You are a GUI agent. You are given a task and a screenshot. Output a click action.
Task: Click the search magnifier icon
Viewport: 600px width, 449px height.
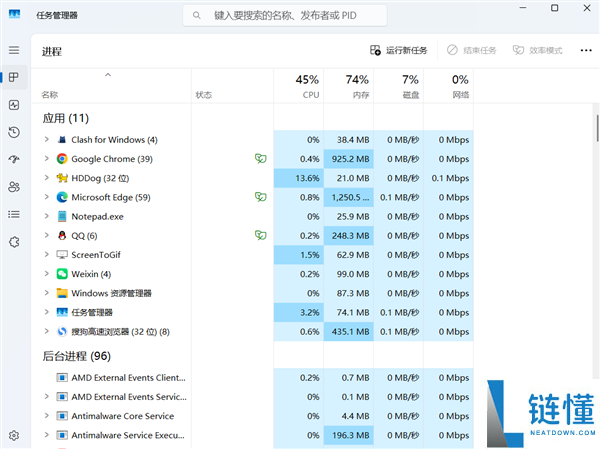click(x=197, y=15)
